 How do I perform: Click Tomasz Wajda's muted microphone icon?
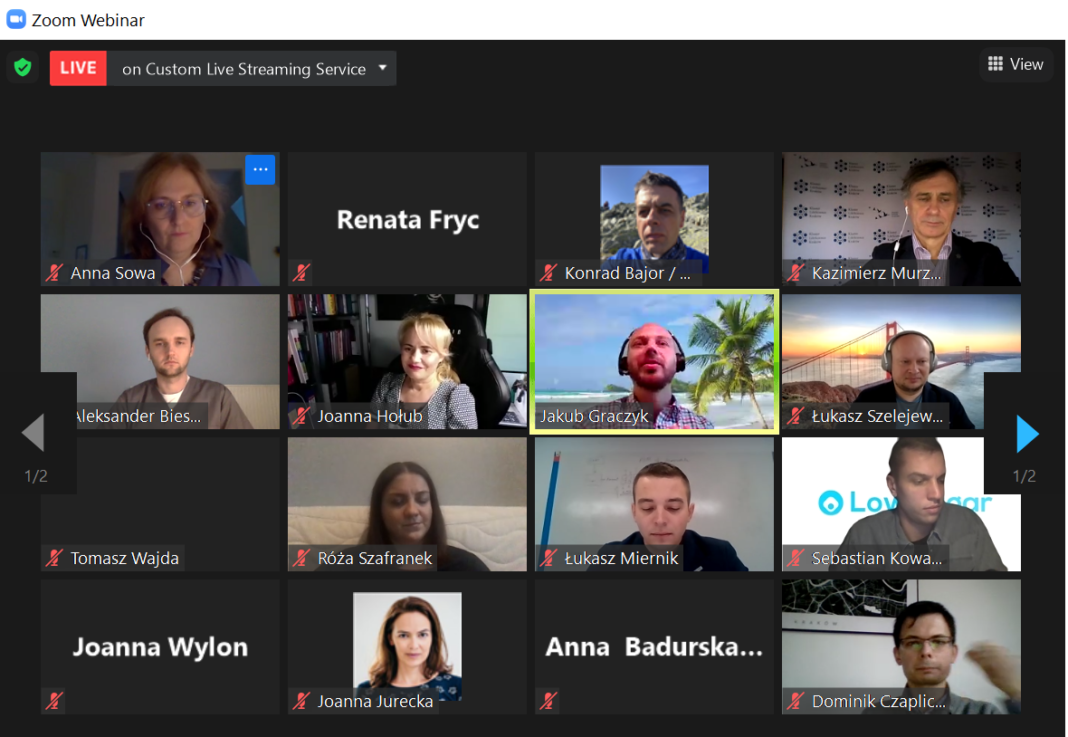coord(54,559)
